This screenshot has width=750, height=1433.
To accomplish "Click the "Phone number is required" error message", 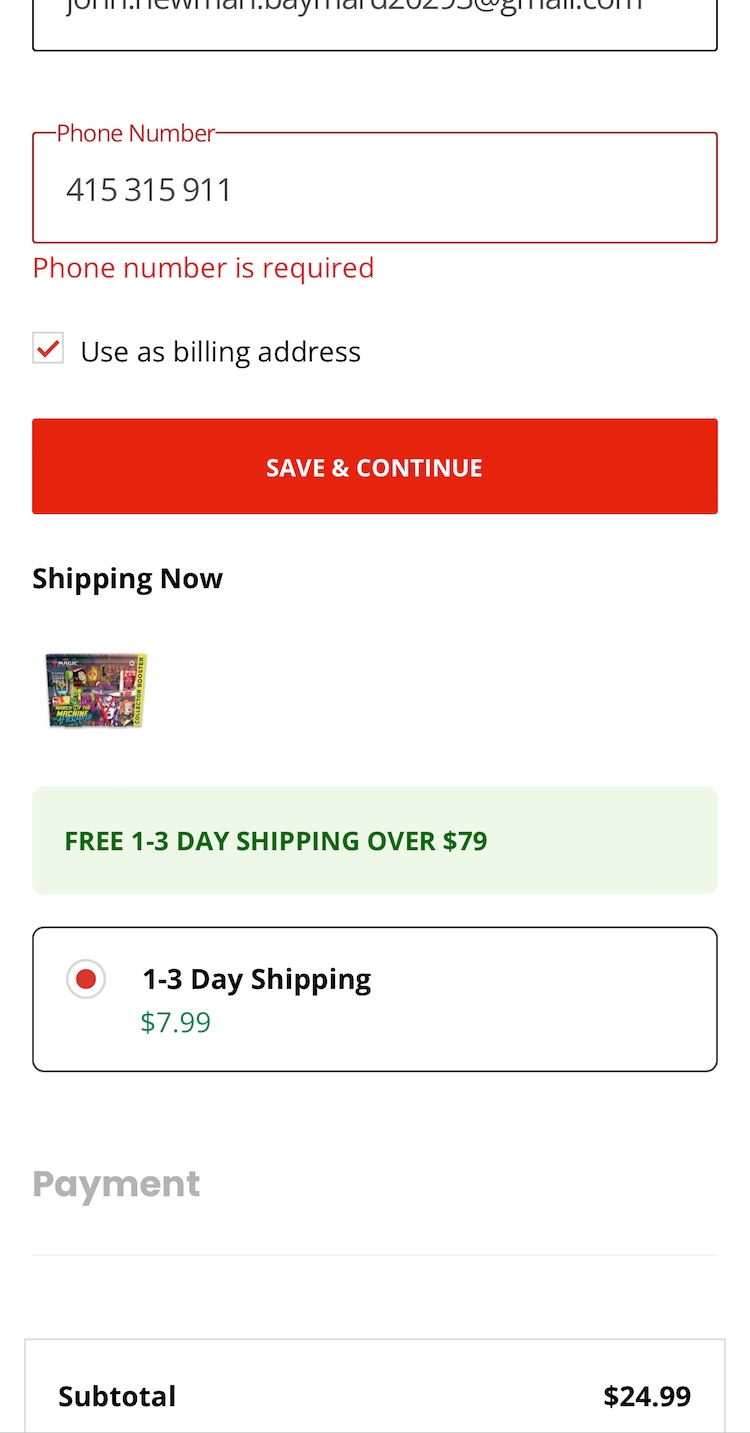I will tap(203, 268).
